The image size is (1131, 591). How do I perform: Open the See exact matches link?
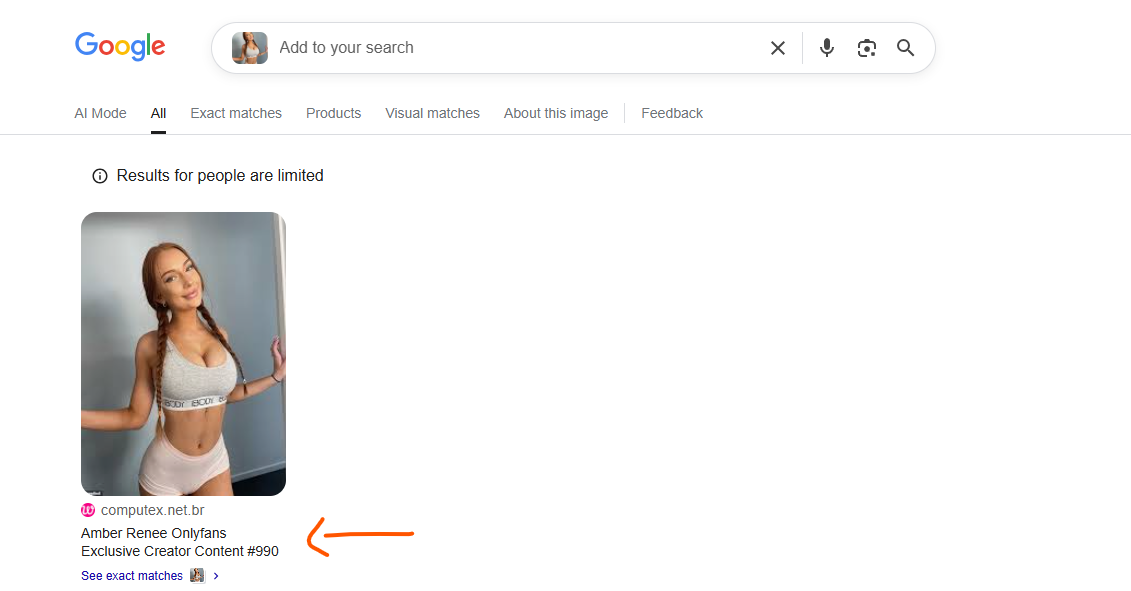coord(132,576)
